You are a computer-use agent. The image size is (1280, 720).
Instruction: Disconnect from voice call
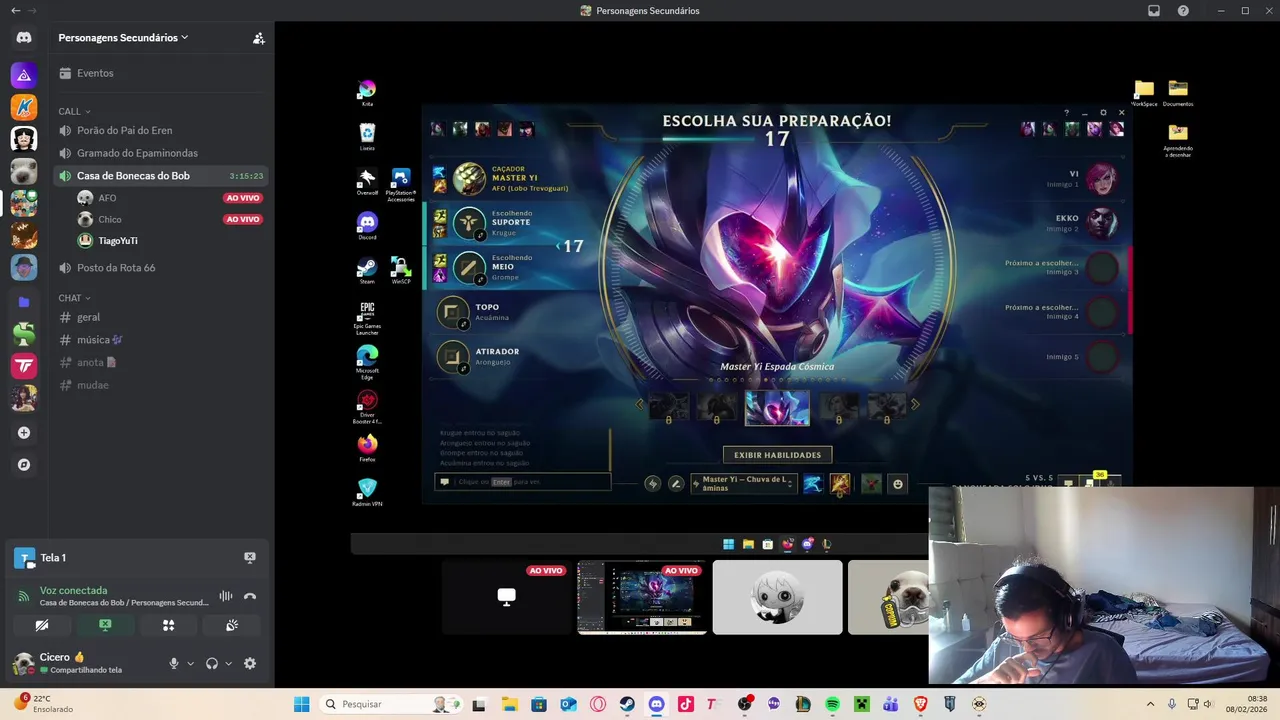[x=250, y=596]
